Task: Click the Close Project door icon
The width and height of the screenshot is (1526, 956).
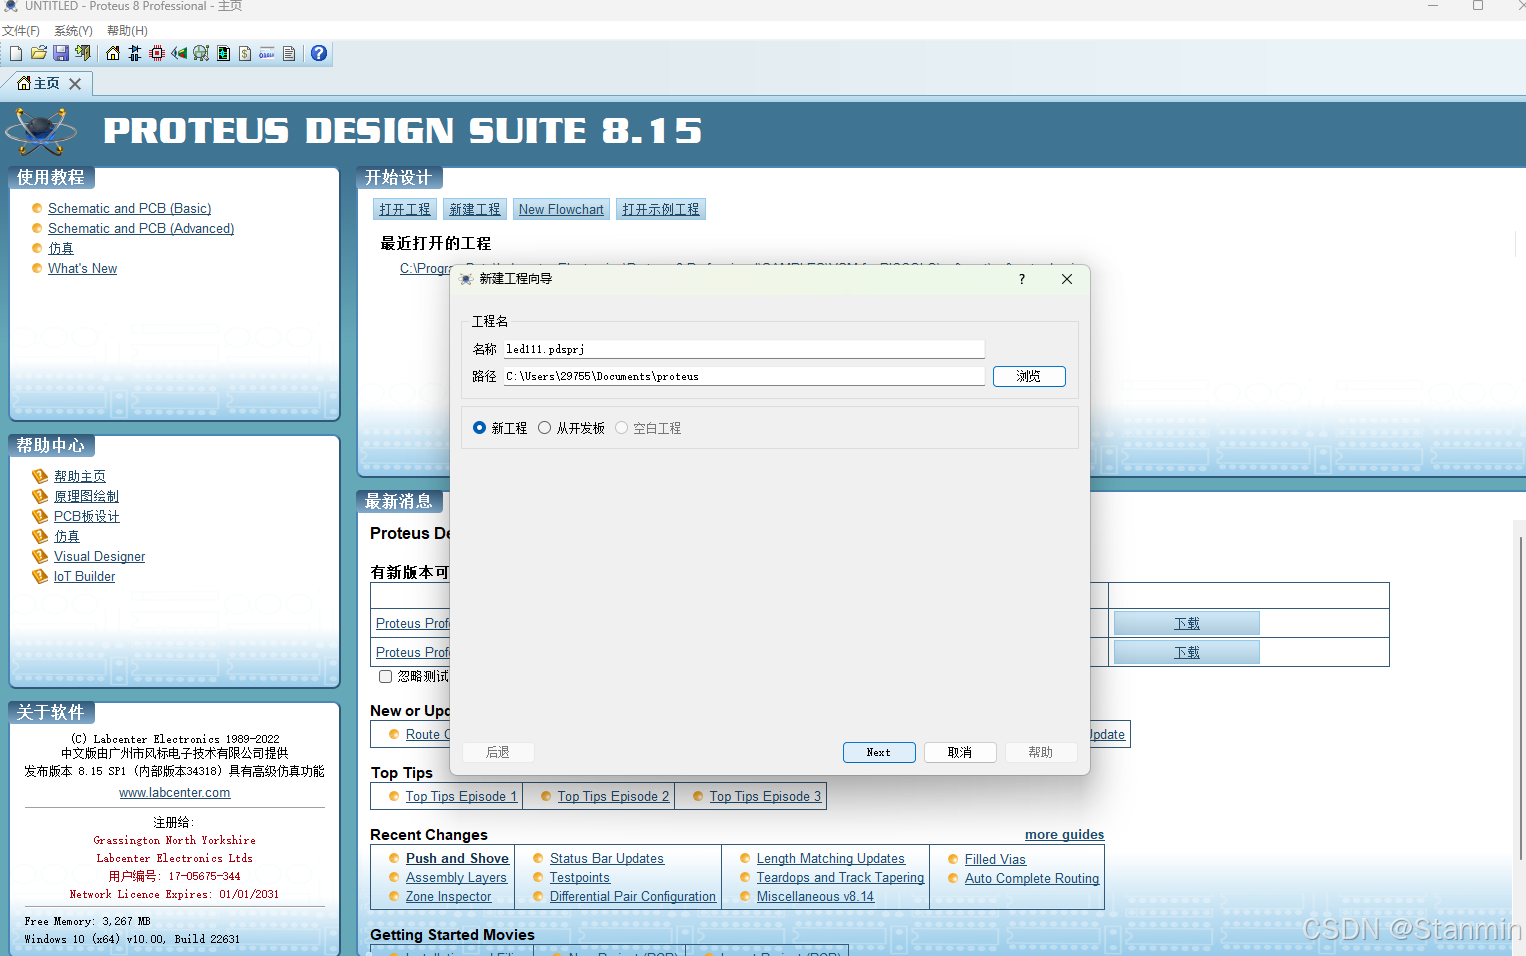Action: click(x=83, y=53)
